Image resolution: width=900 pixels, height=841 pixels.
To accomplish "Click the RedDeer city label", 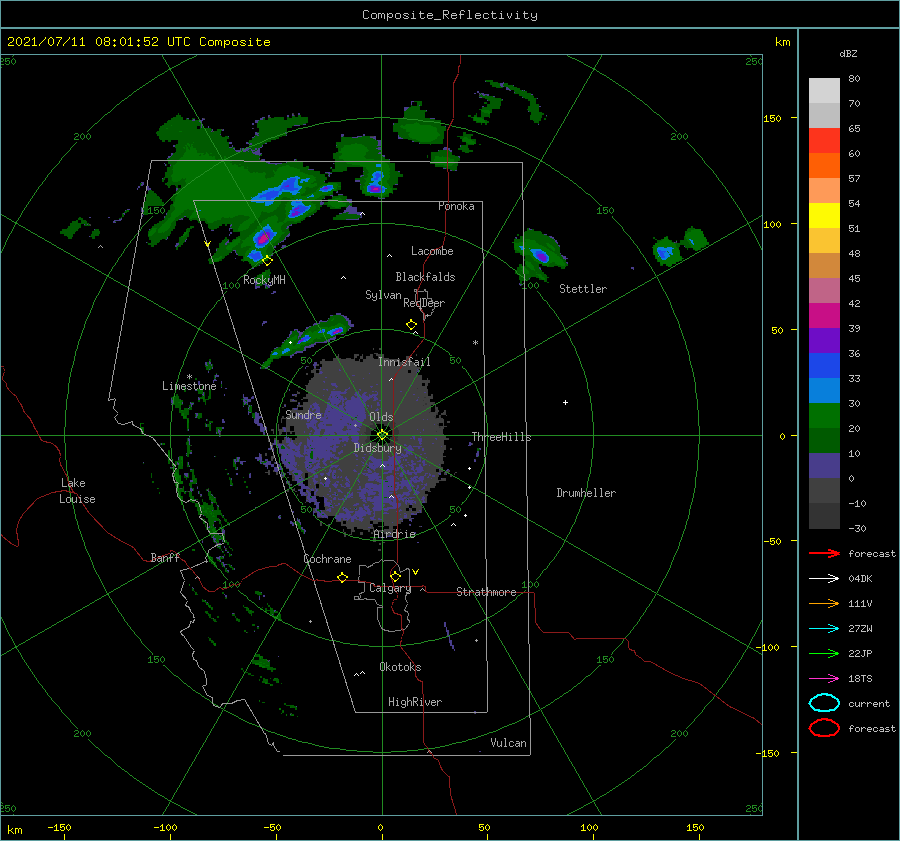I will 424,303.
